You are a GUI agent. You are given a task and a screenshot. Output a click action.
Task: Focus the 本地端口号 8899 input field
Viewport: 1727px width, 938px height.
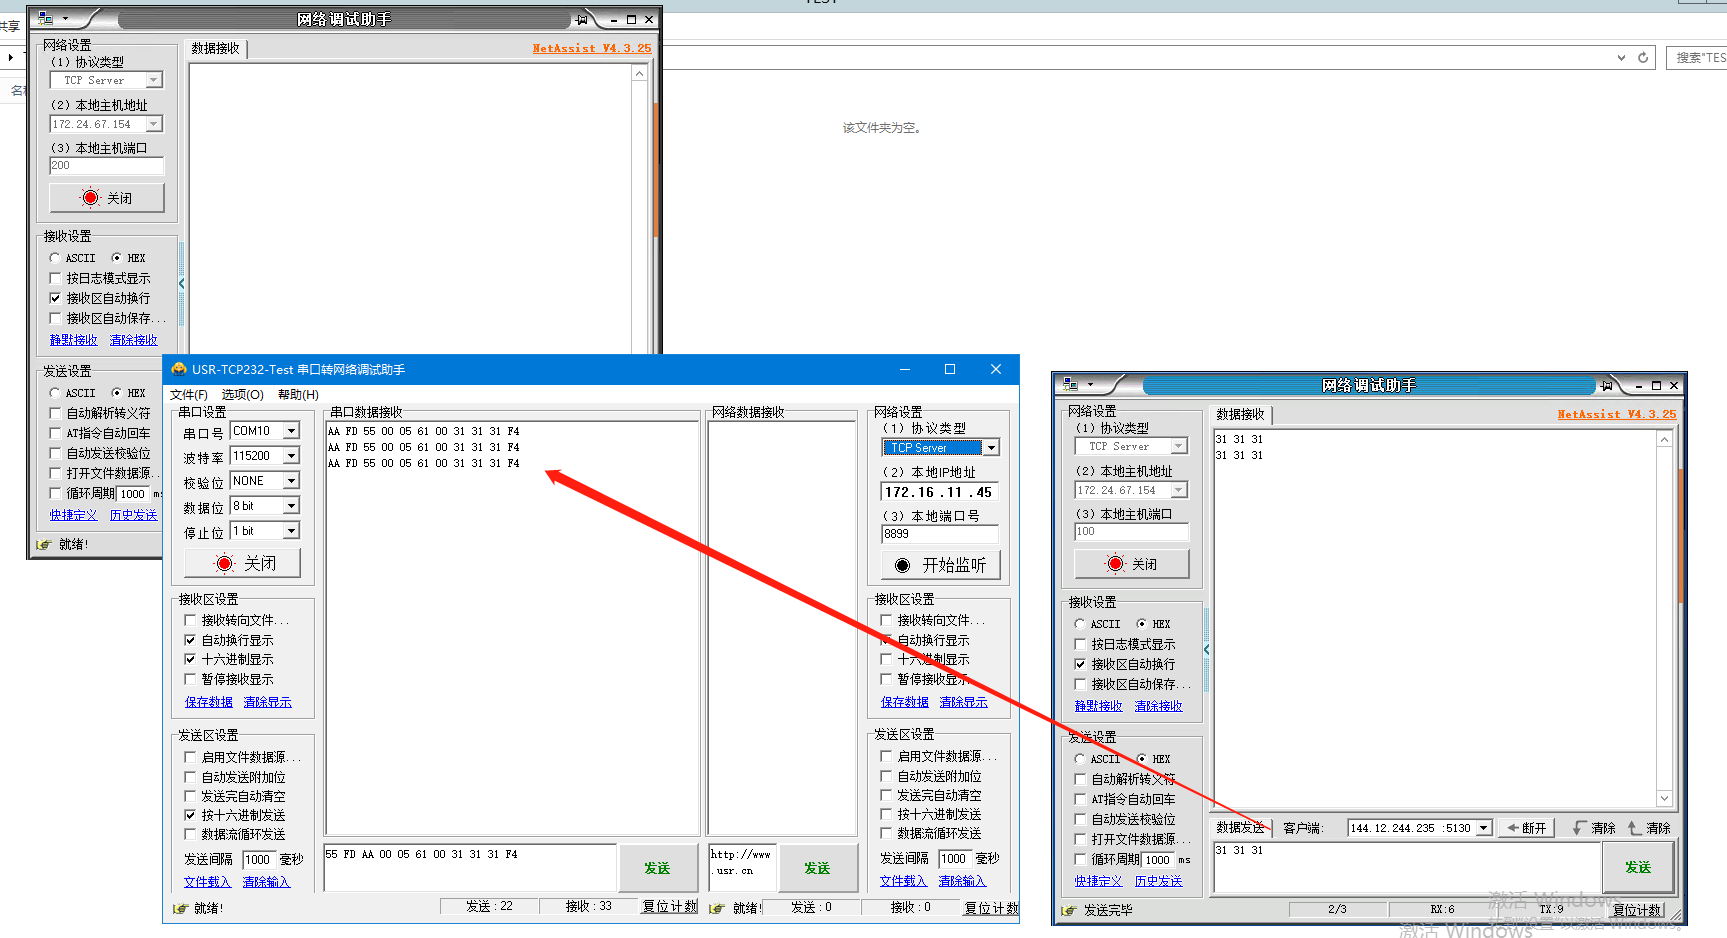tap(940, 534)
